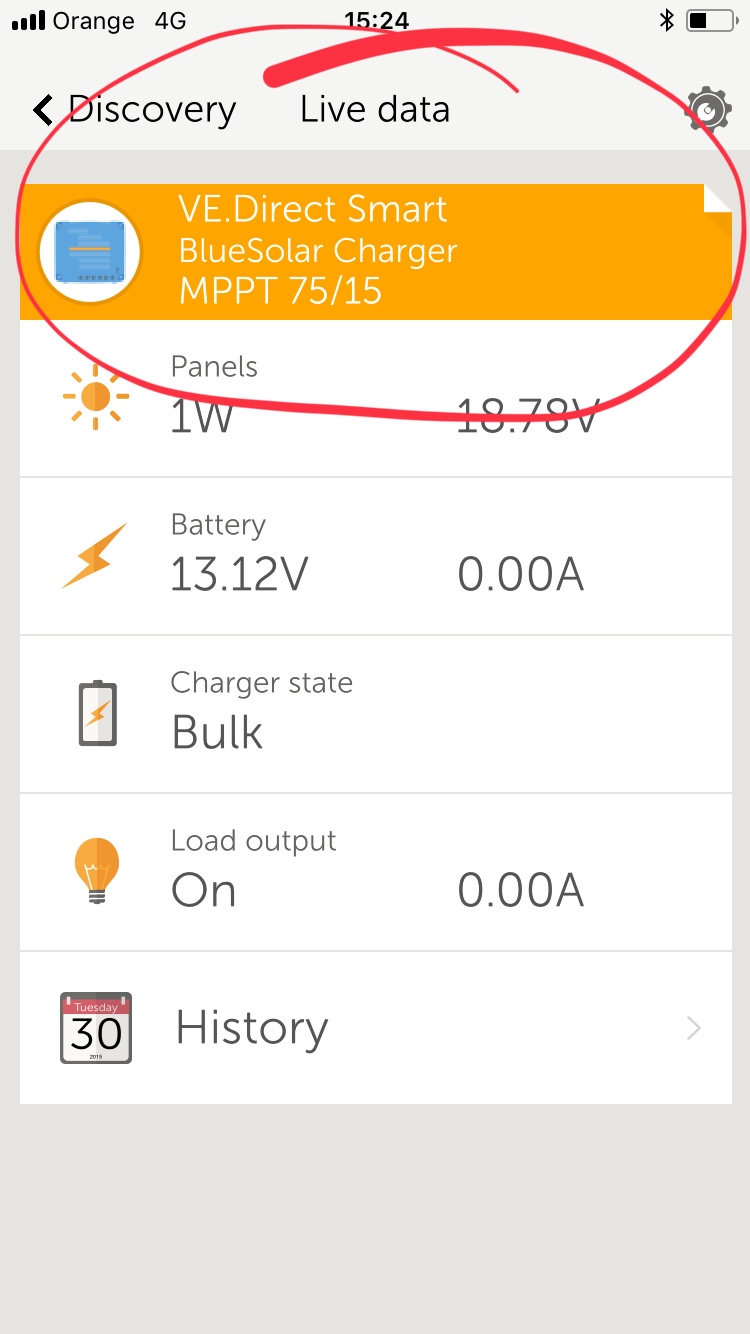Viewport: 750px width, 1334px height.
Task: Tap the sun icon for Panels
Action: (x=96, y=397)
